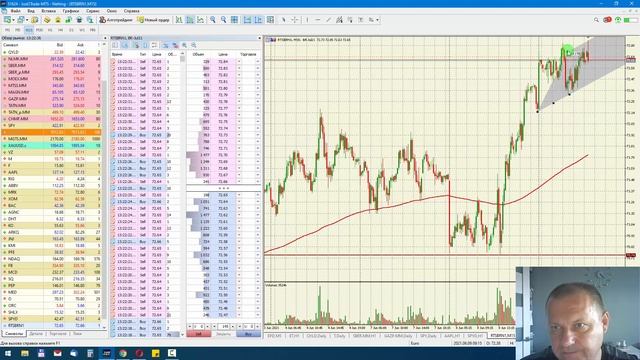Open Opera browser from the taskbar
Image resolution: width=640 pixels, height=360 pixels.
click(139, 353)
